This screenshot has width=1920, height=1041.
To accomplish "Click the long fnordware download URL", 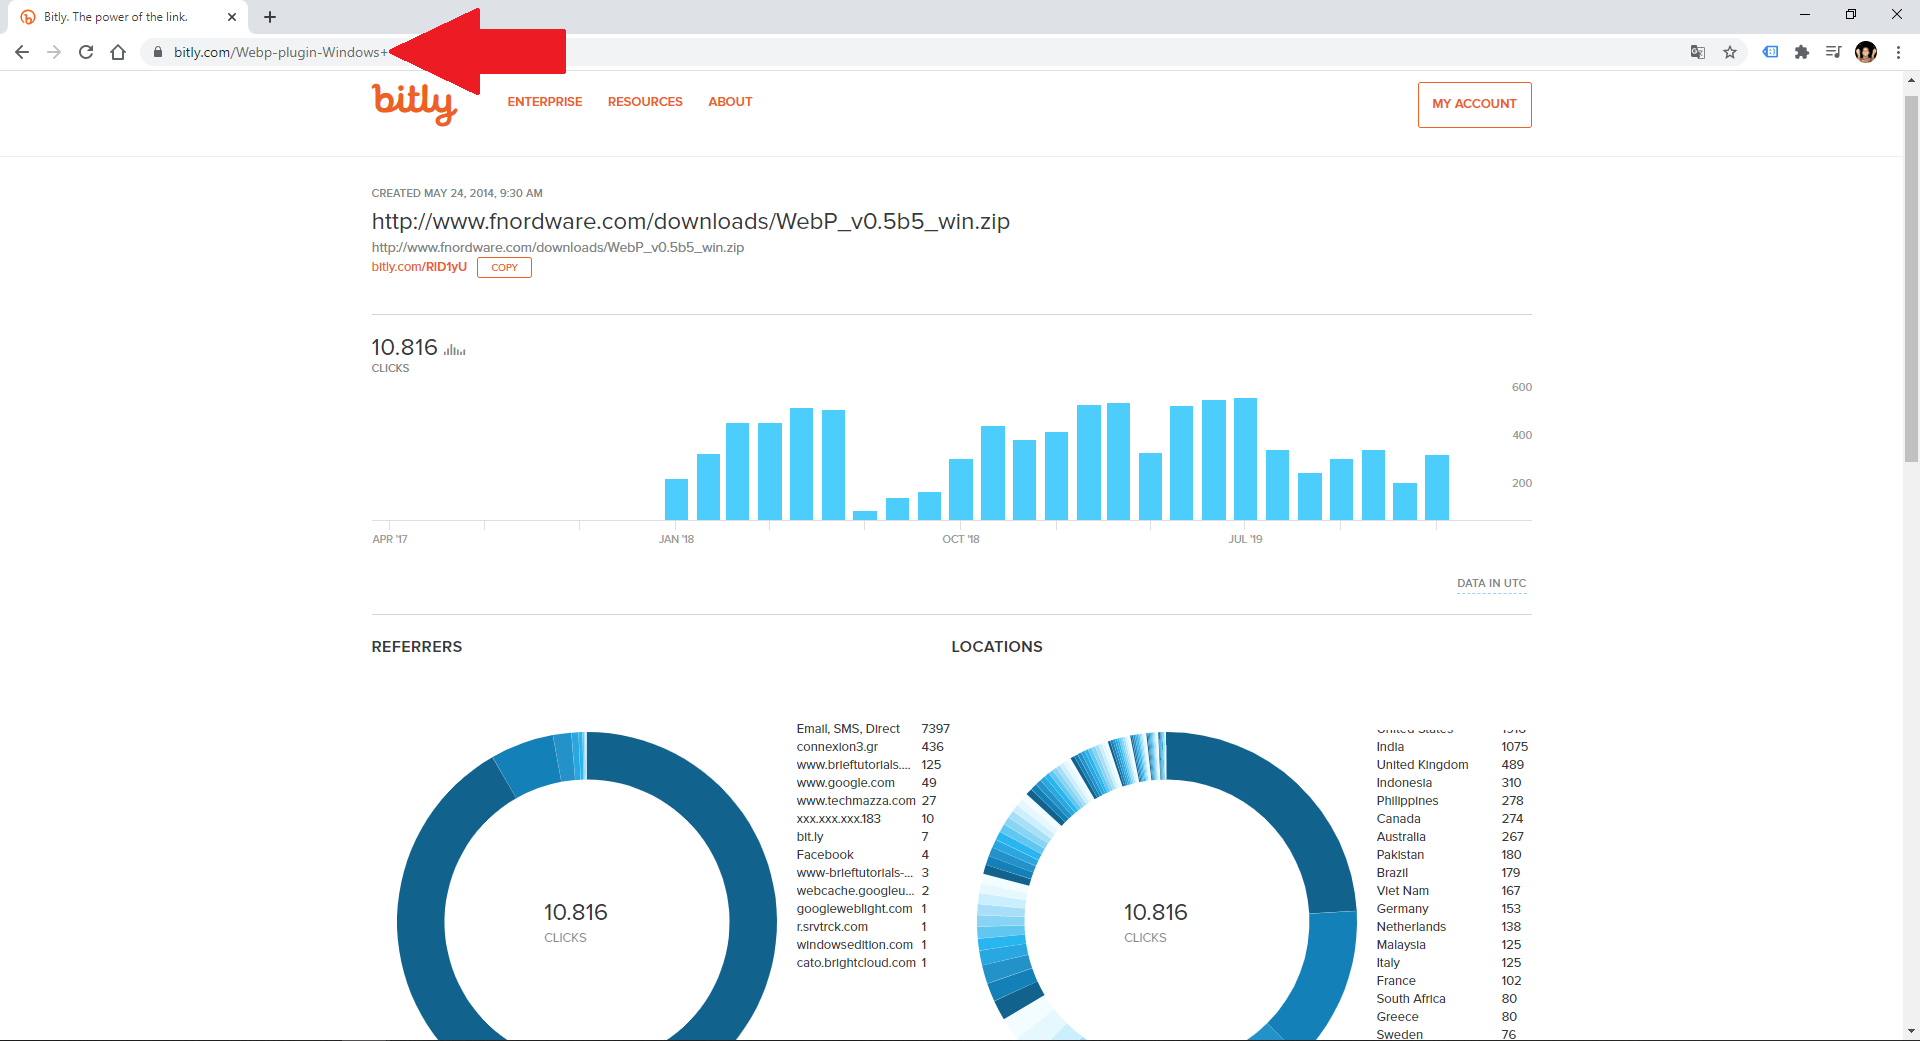I will click(x=690, y=221).
